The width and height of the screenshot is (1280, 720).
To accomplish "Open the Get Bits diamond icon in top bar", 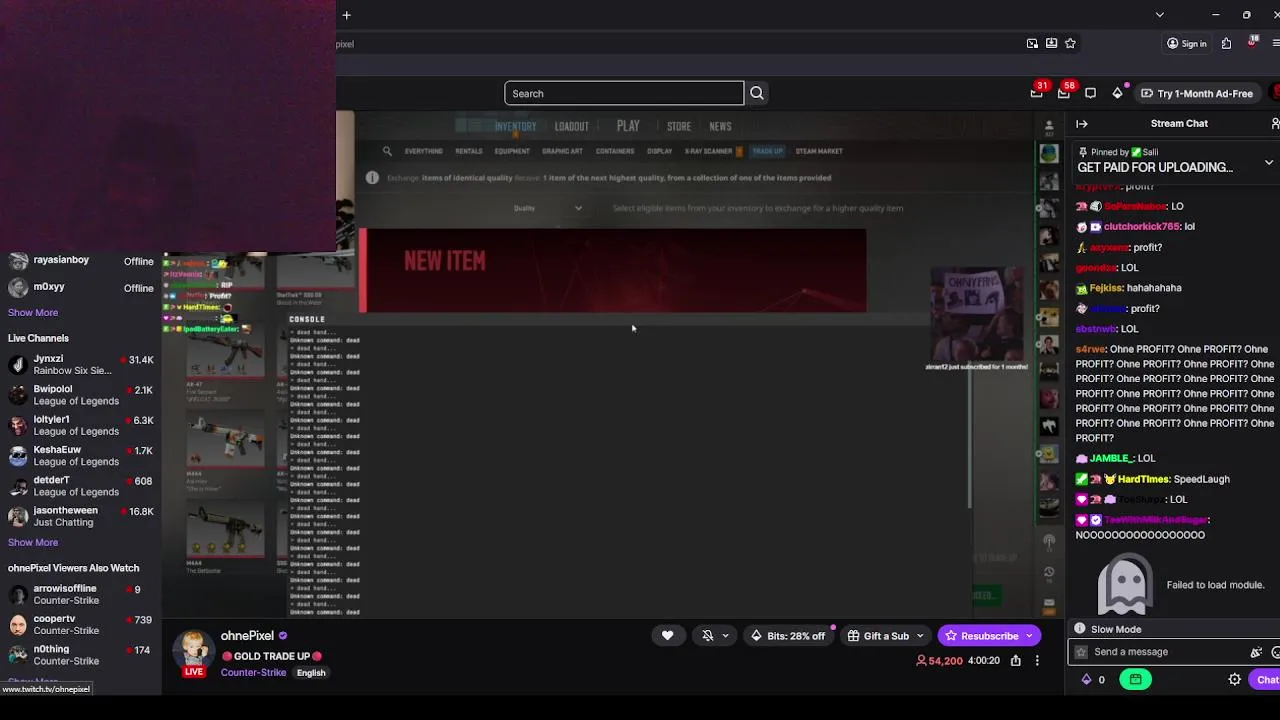I will click(x=1118, y=93).
